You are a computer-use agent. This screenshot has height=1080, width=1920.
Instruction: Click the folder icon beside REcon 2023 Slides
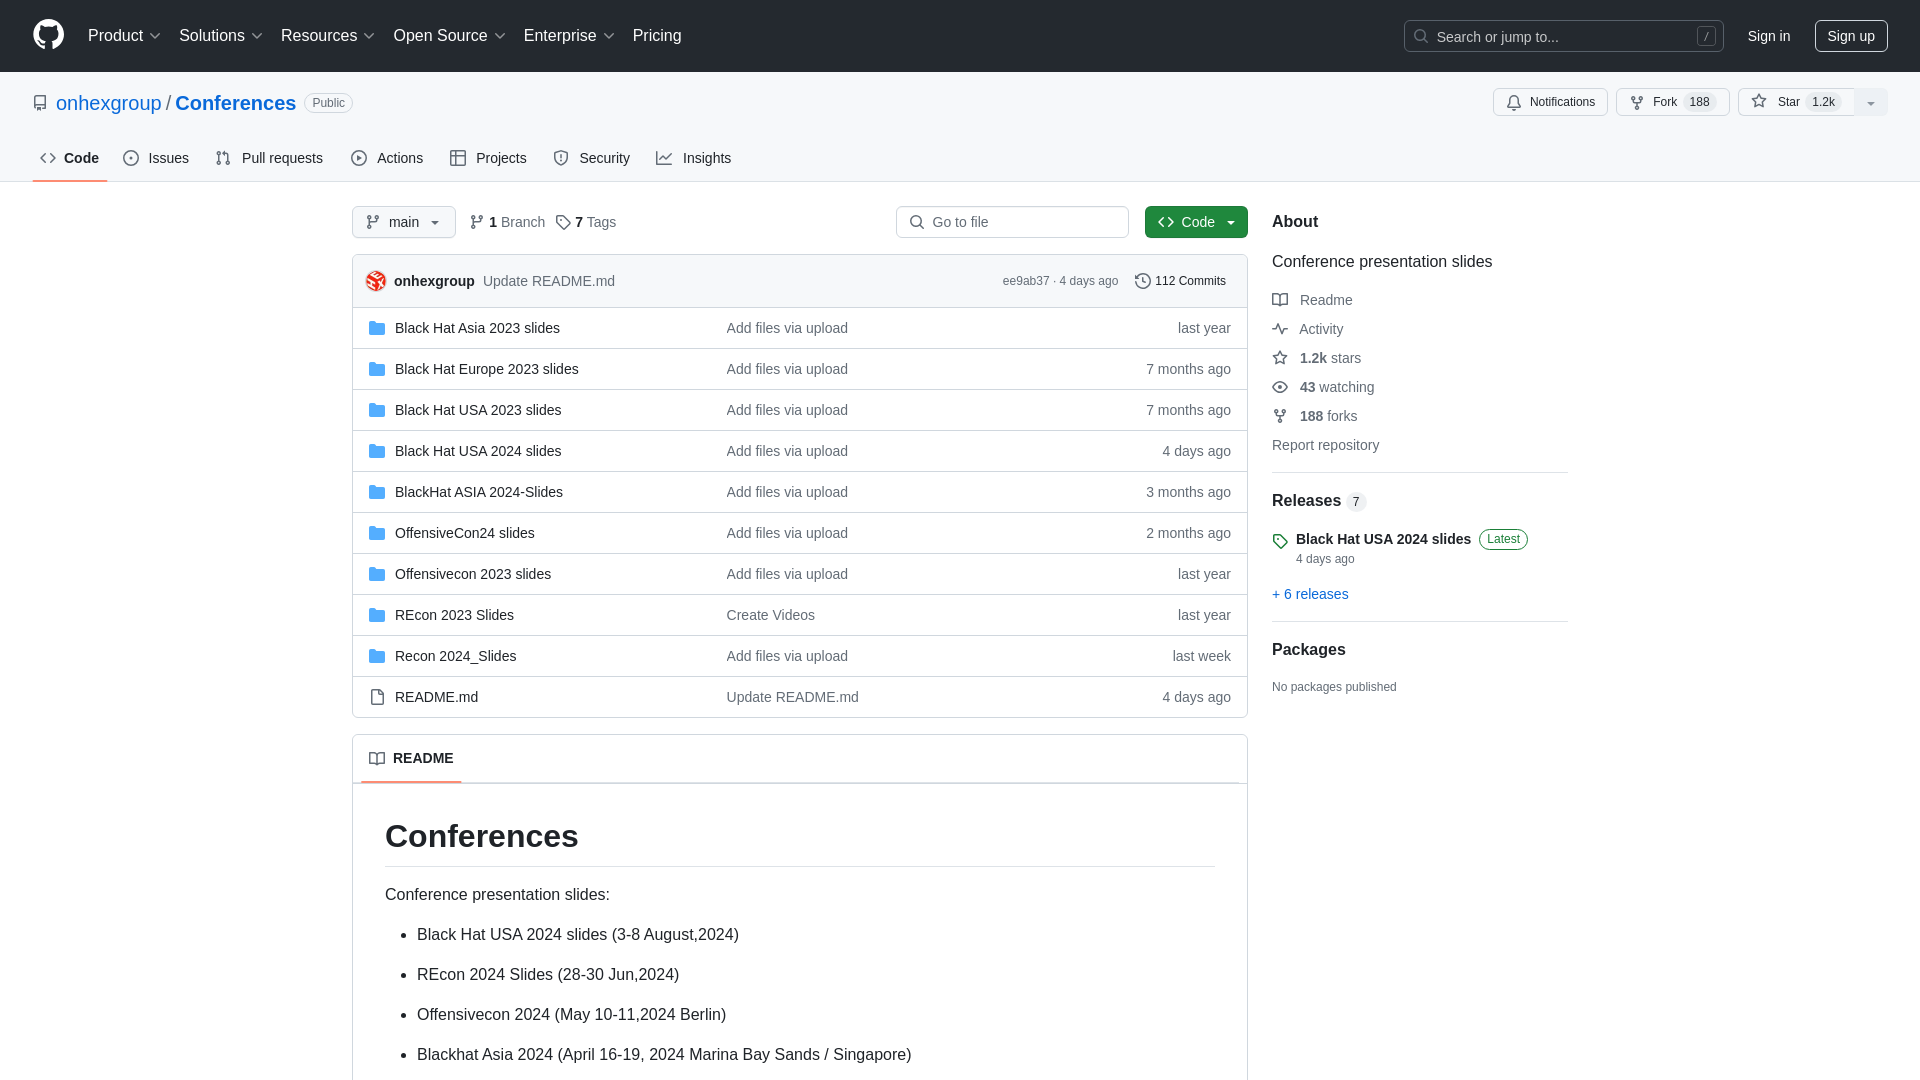click(377, 615)
